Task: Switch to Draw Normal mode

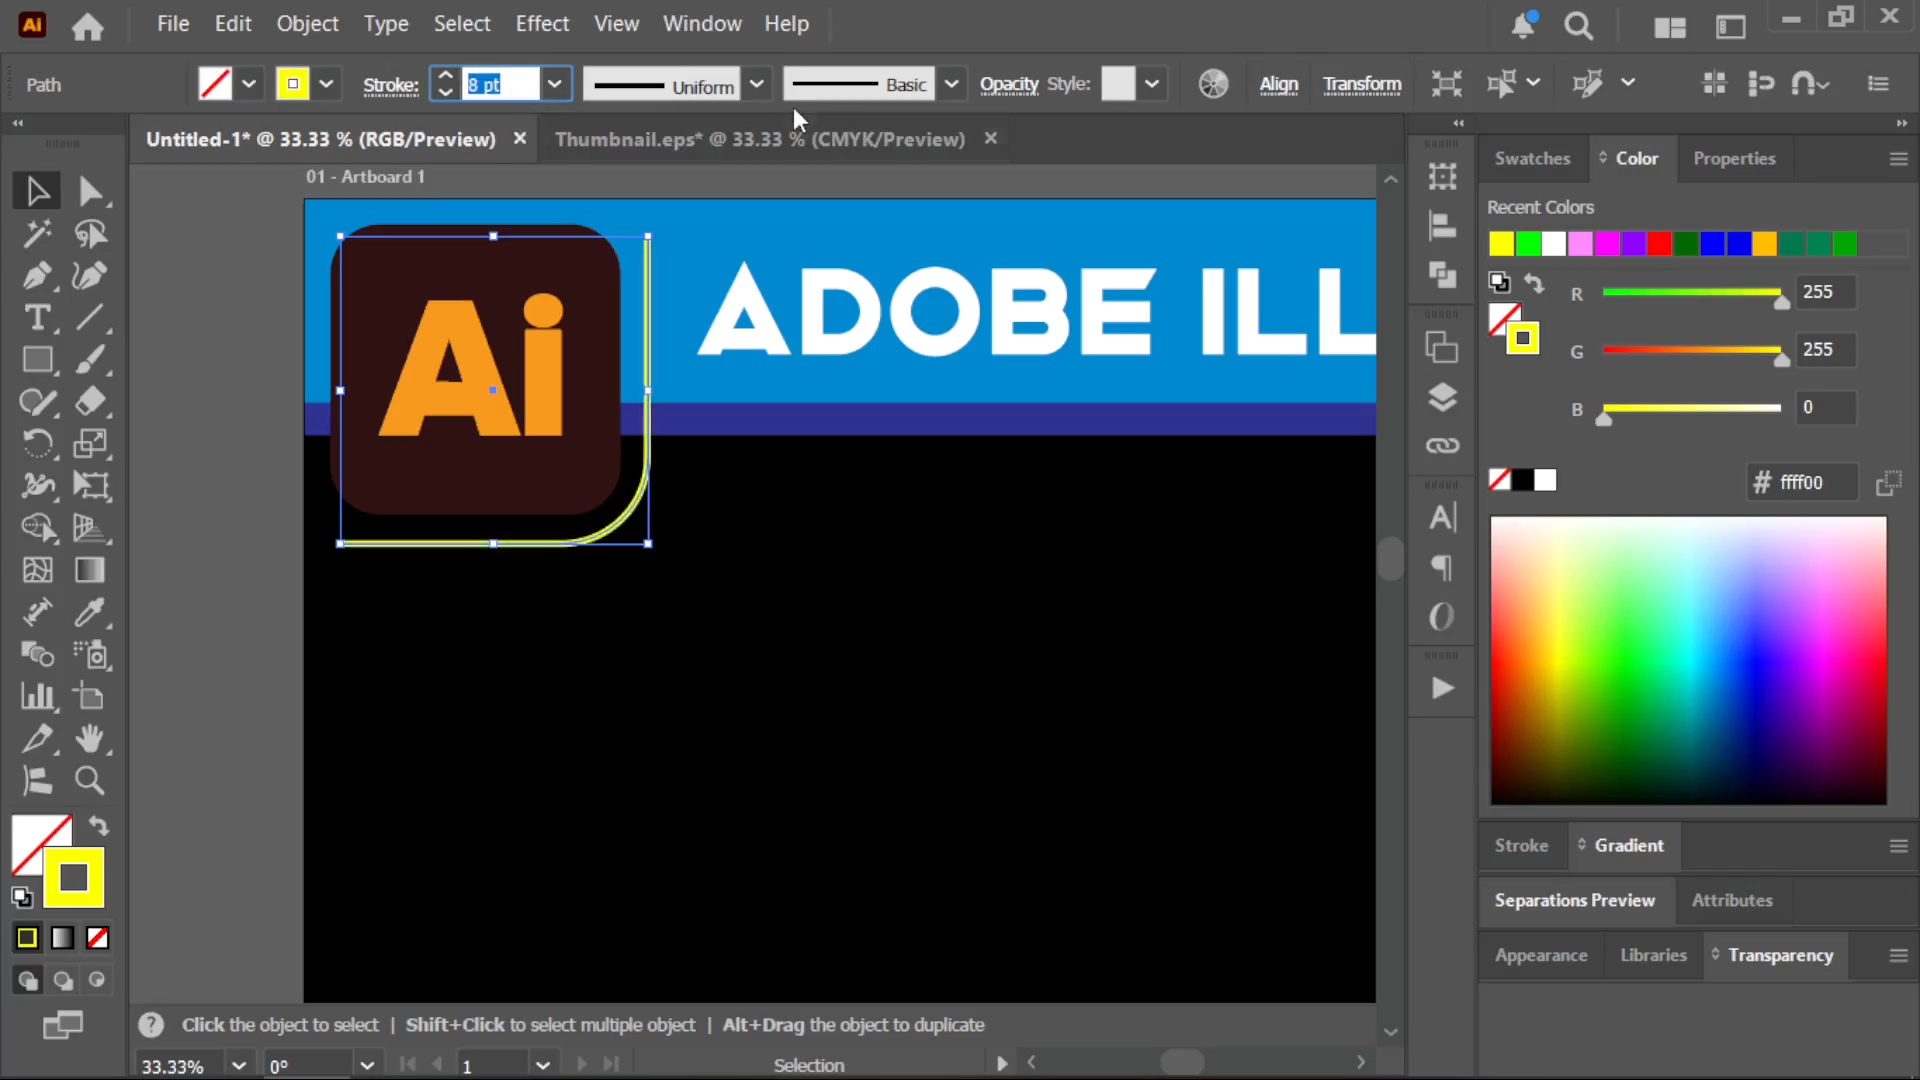Action: (x=27, y=981)
